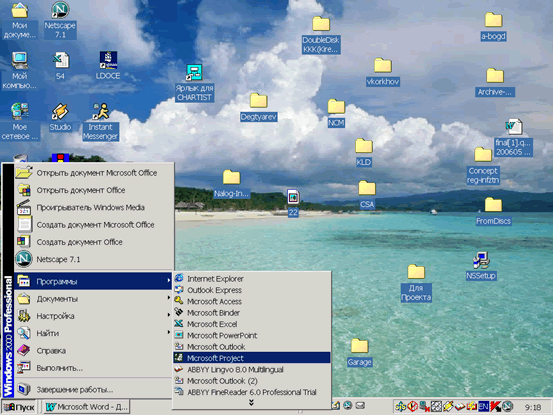The width and height of the screenshot is (554, 416).
Task: Expand the Программы submenu
Action: point(93,281)
